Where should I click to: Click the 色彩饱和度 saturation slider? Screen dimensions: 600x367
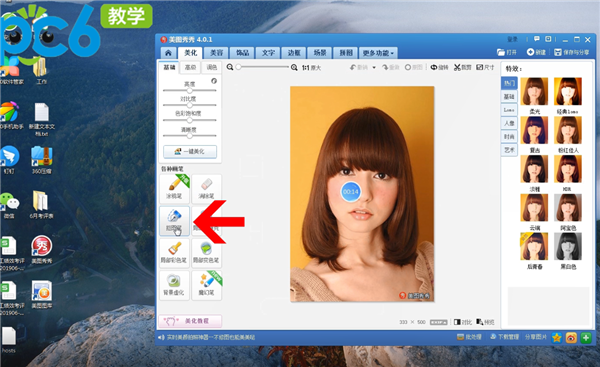tap(189, 120)
